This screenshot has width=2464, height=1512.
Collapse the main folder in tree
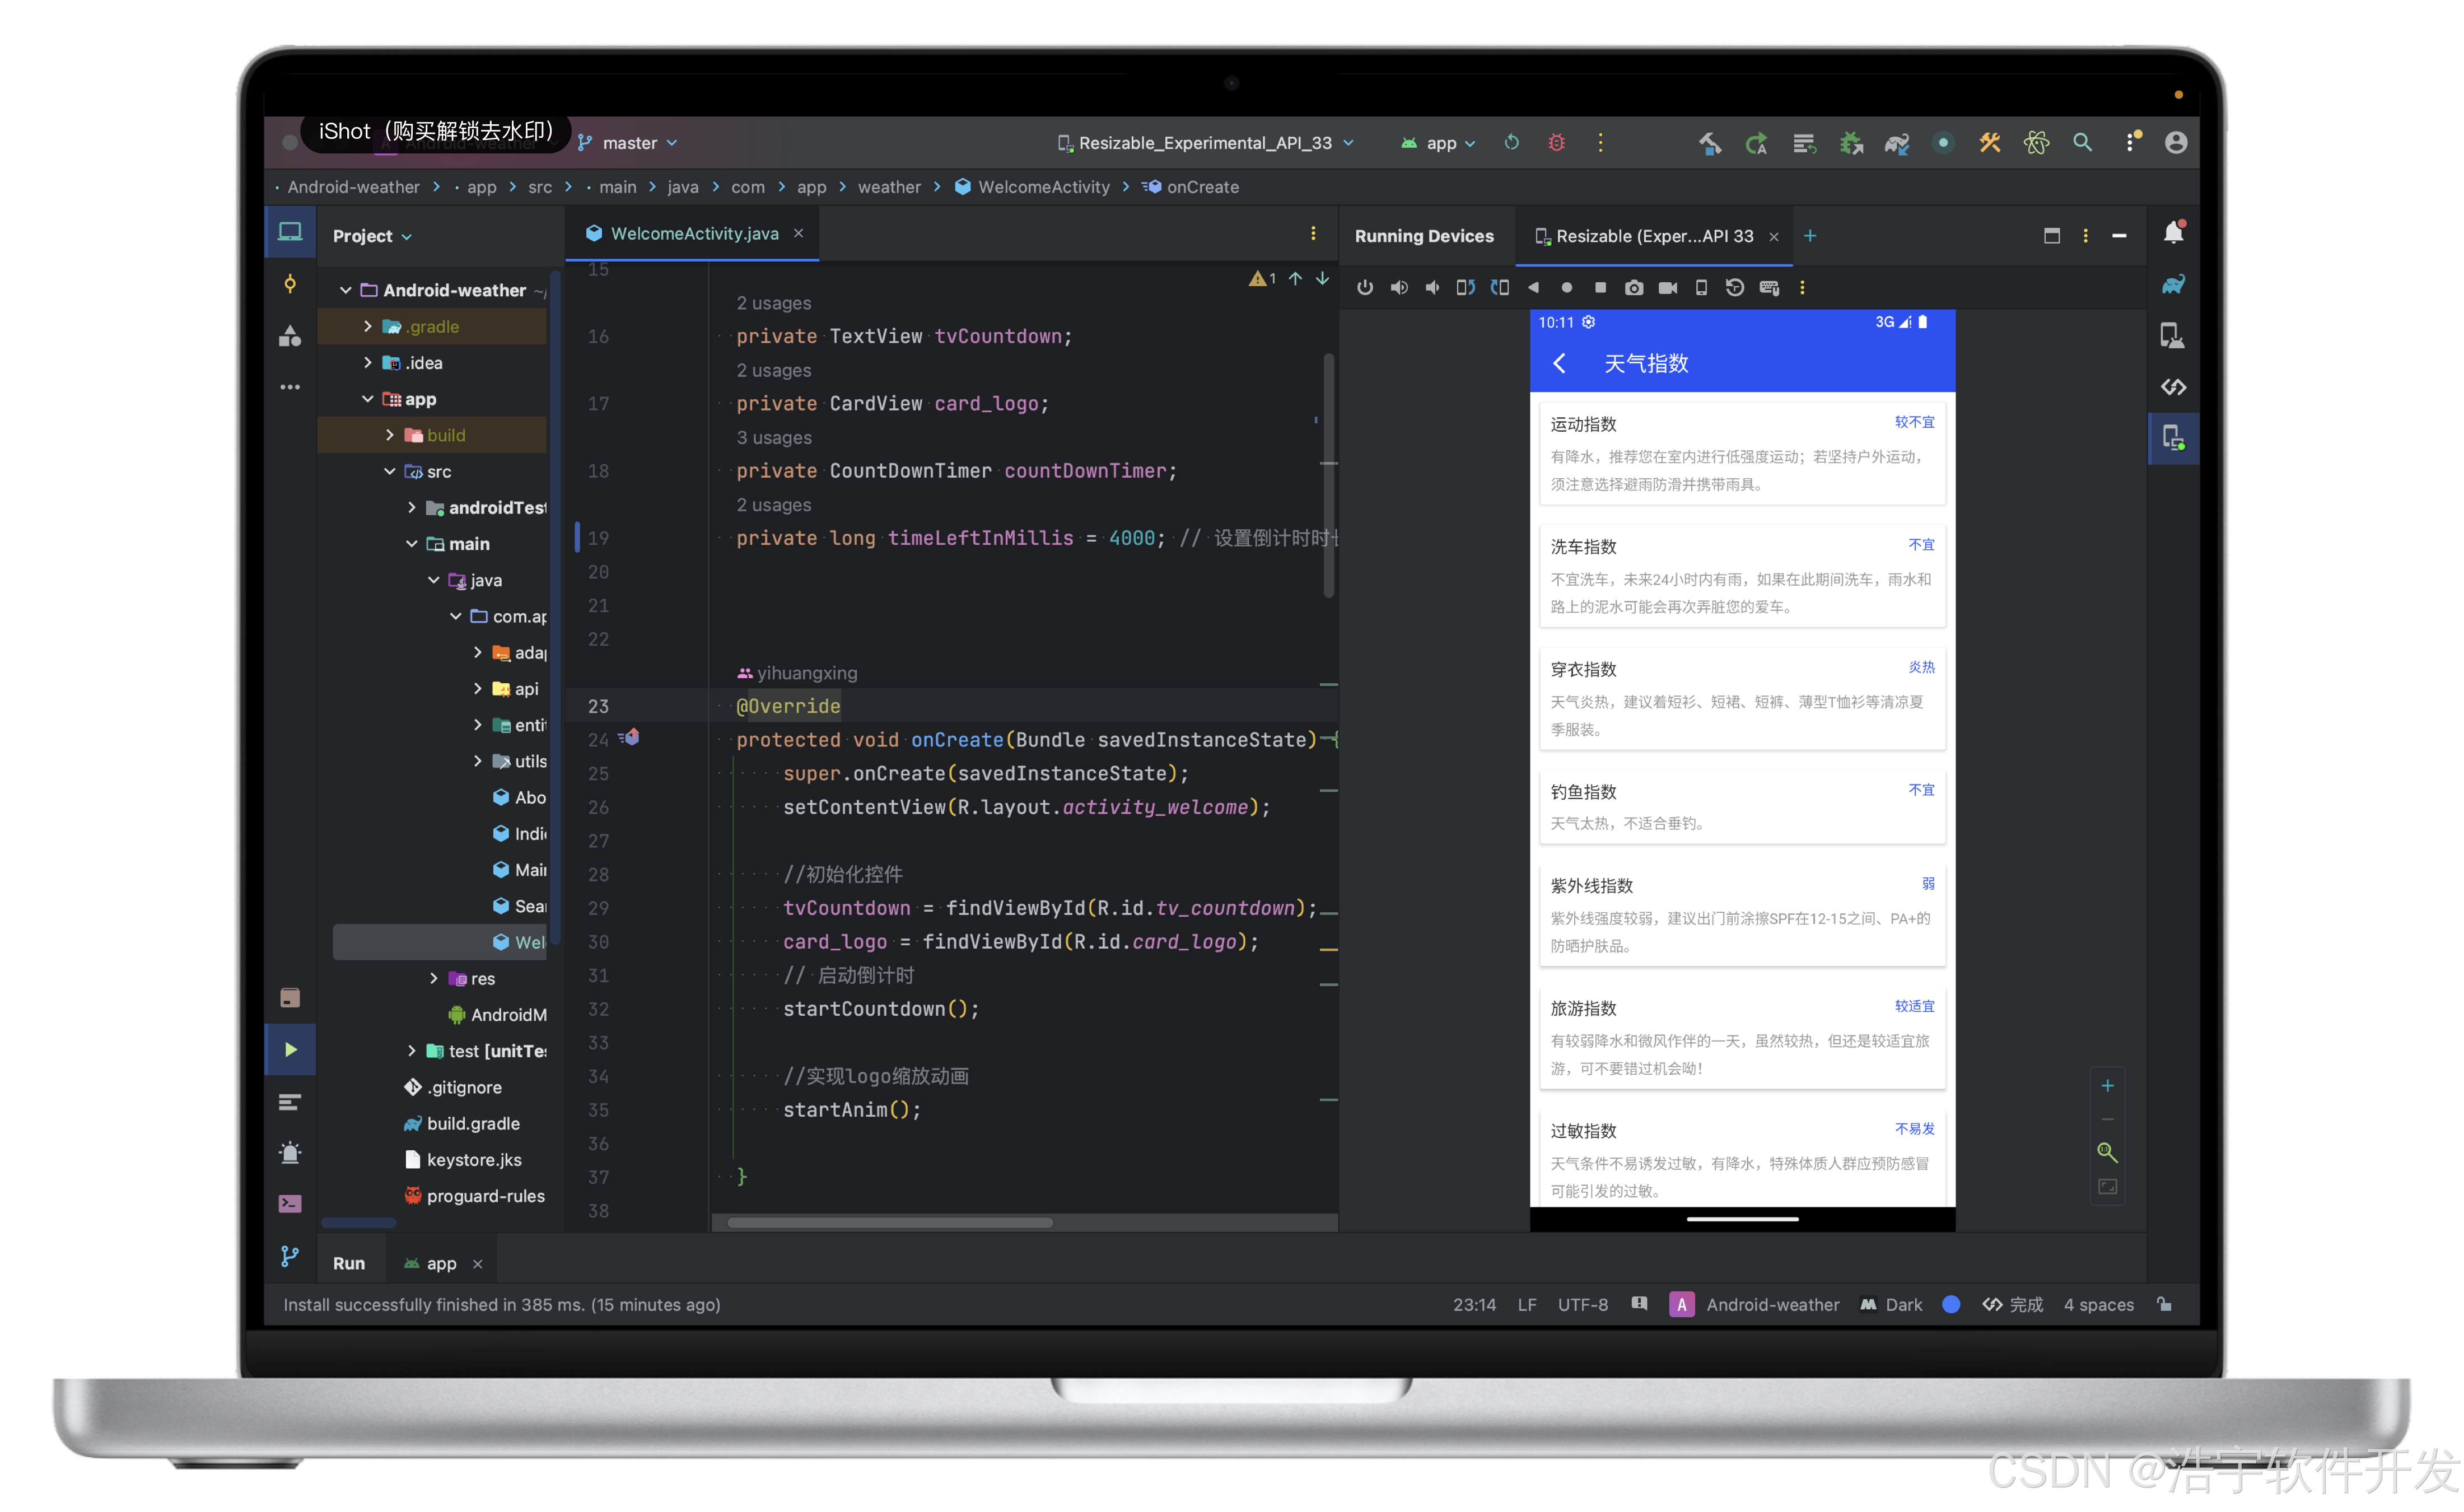[411, 544]
